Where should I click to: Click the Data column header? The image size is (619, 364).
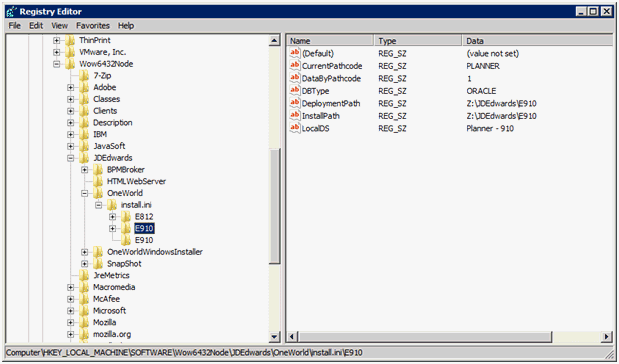[537, 41]
